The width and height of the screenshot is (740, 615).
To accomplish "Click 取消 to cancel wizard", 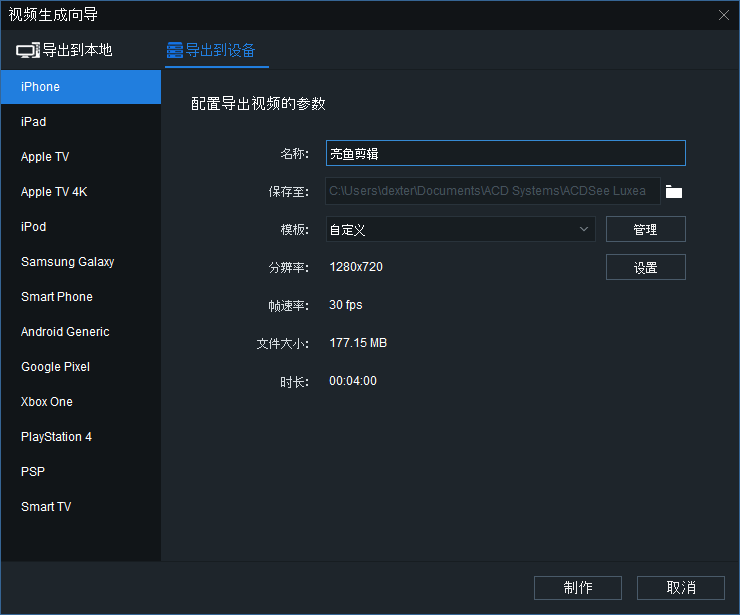I will (681, 588).
